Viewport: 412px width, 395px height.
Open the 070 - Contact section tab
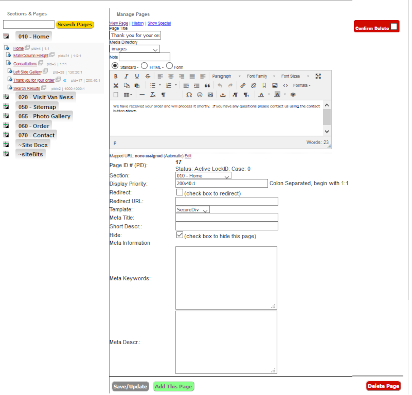coord(36,135)
